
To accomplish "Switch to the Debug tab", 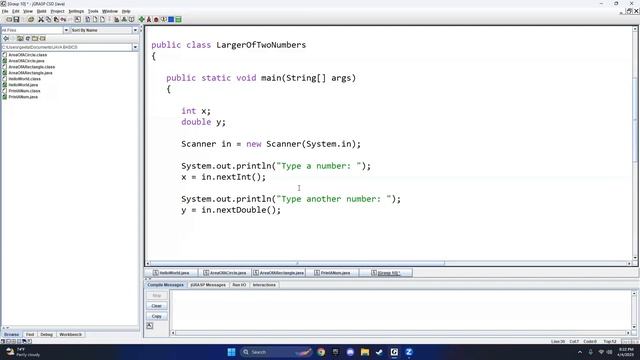I will coord(47,334).
